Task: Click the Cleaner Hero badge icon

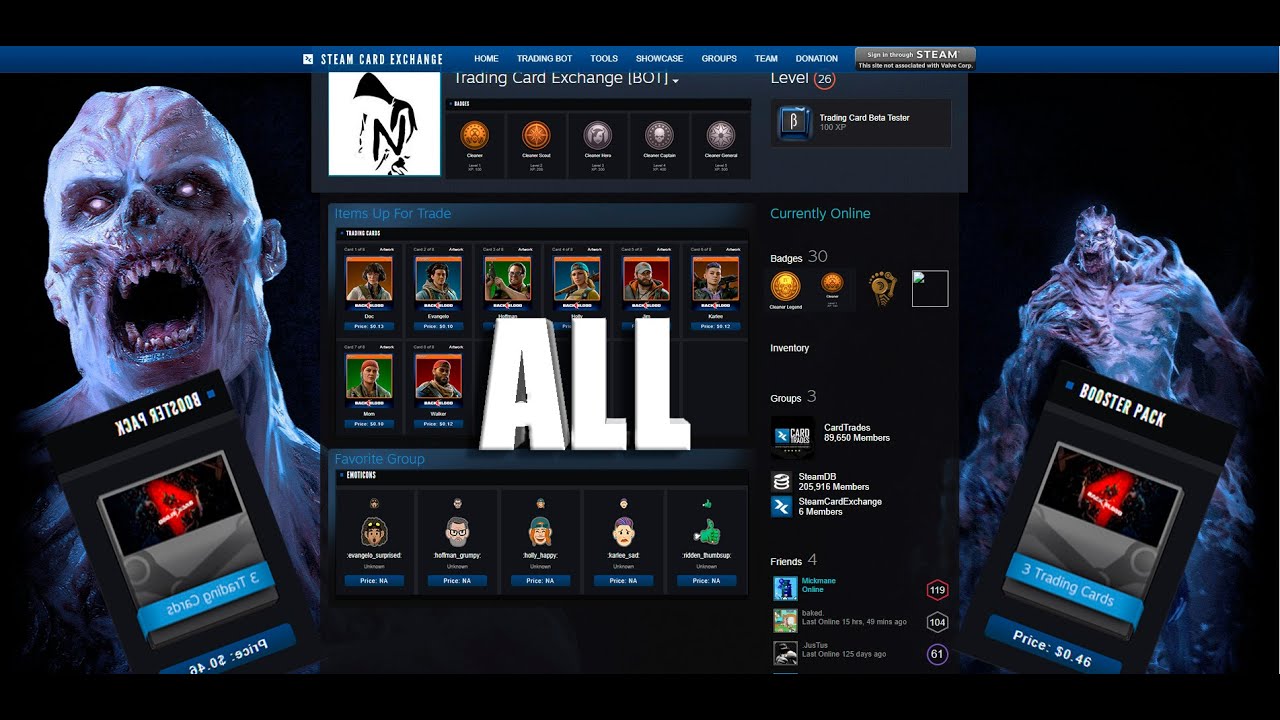Action: click(598, 135)
